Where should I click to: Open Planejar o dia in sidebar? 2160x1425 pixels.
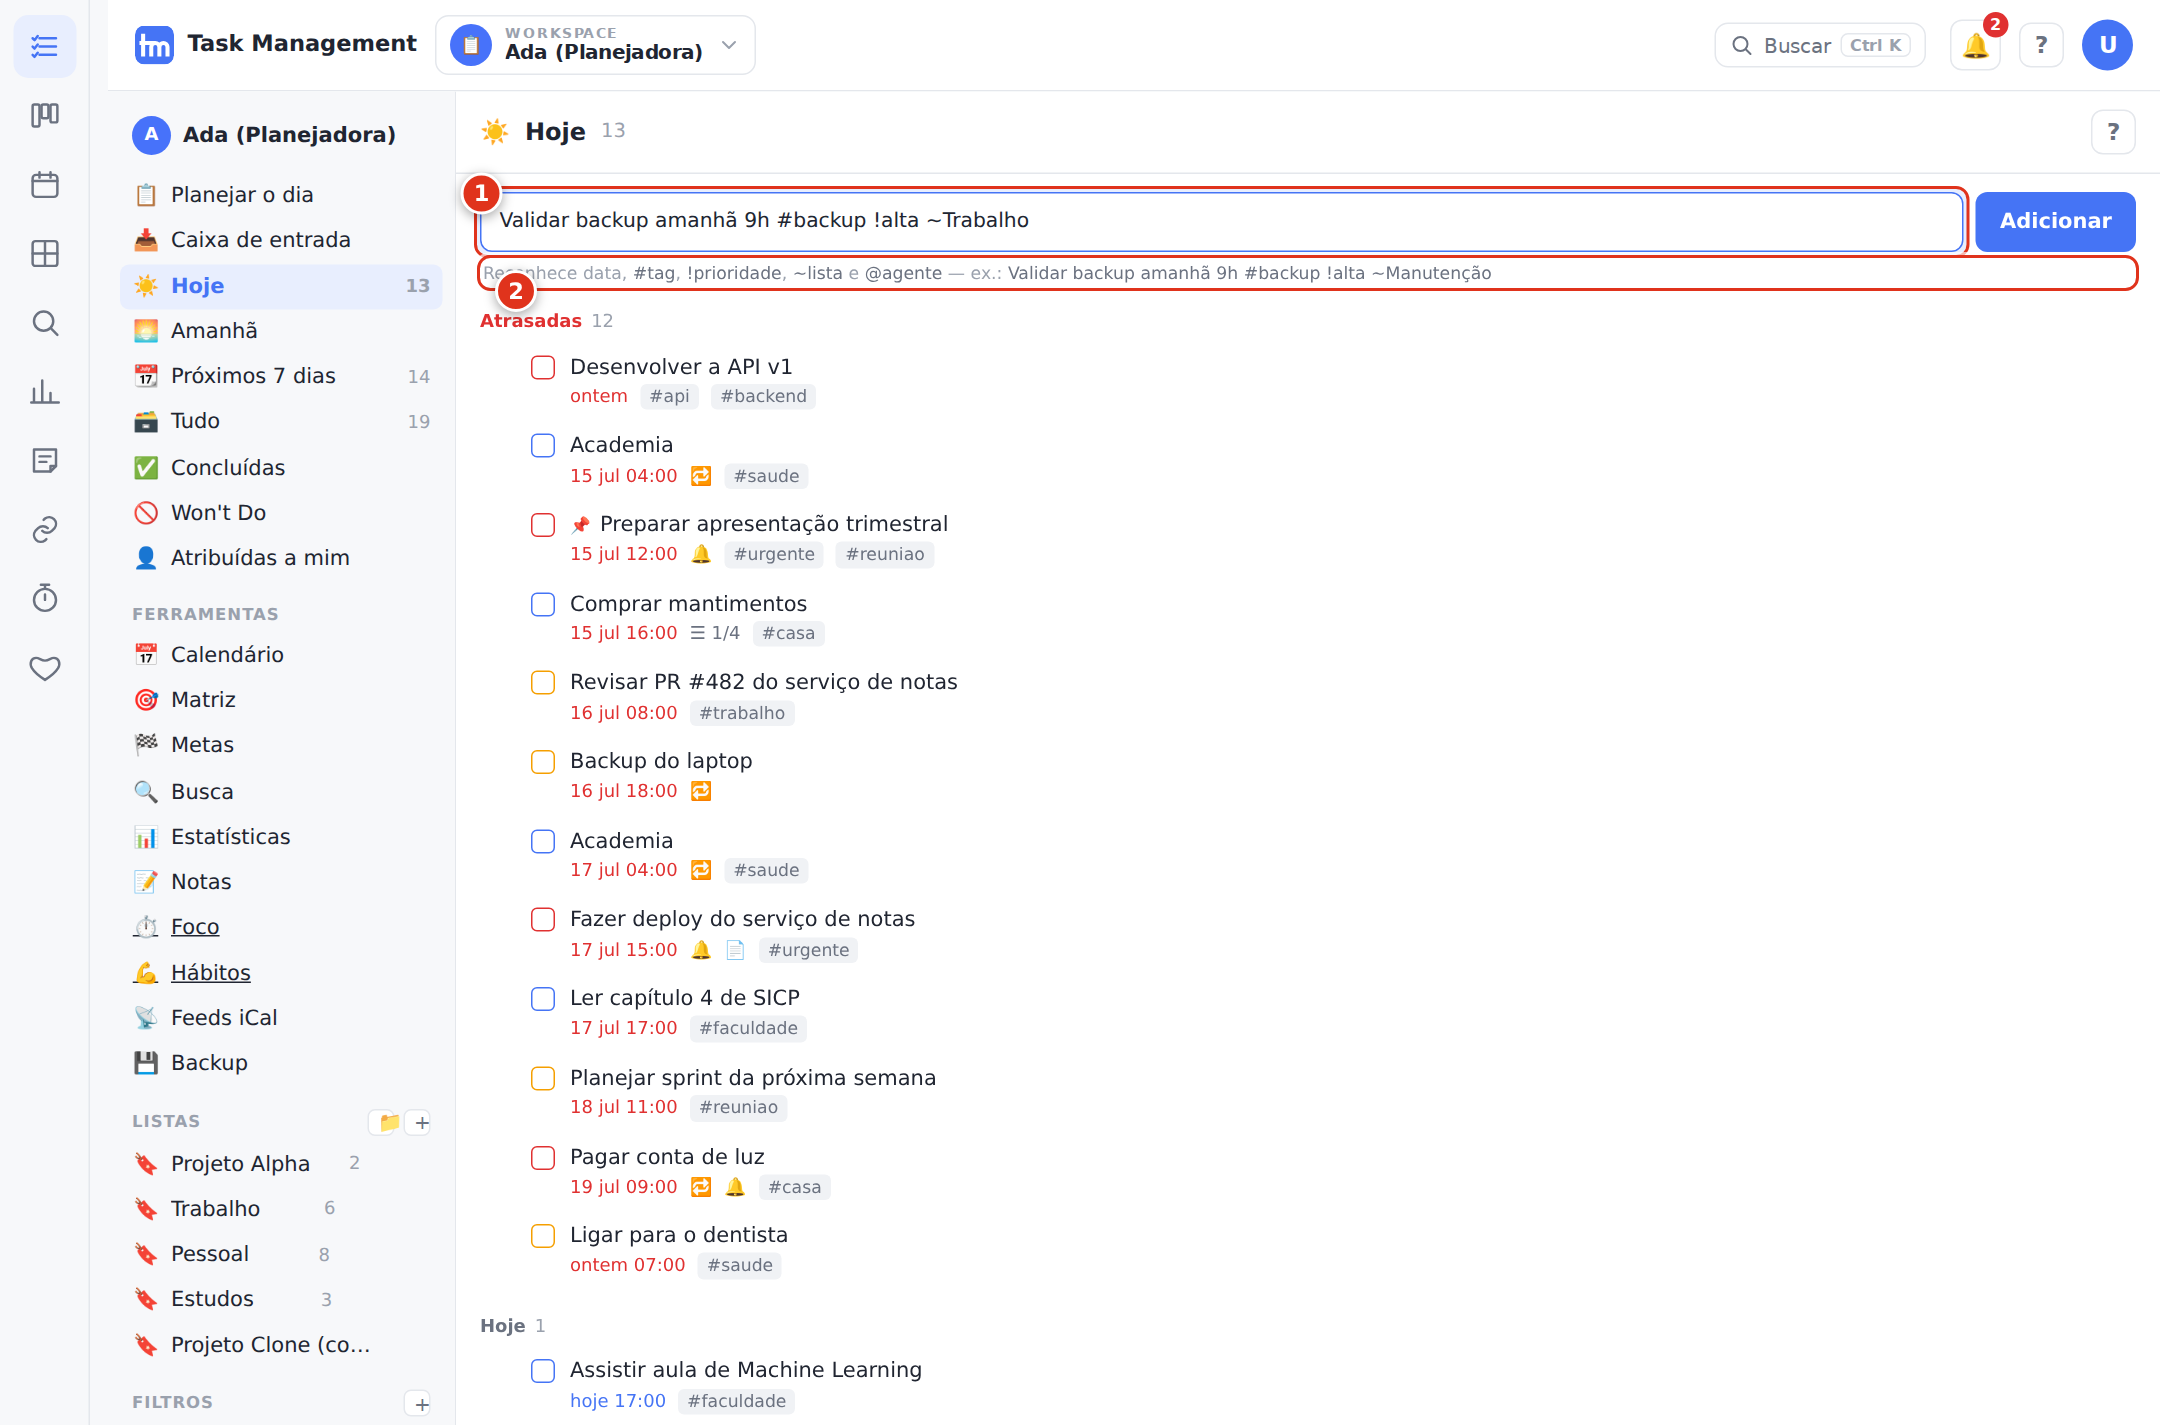pyautogui.click(x=281, y=195)
